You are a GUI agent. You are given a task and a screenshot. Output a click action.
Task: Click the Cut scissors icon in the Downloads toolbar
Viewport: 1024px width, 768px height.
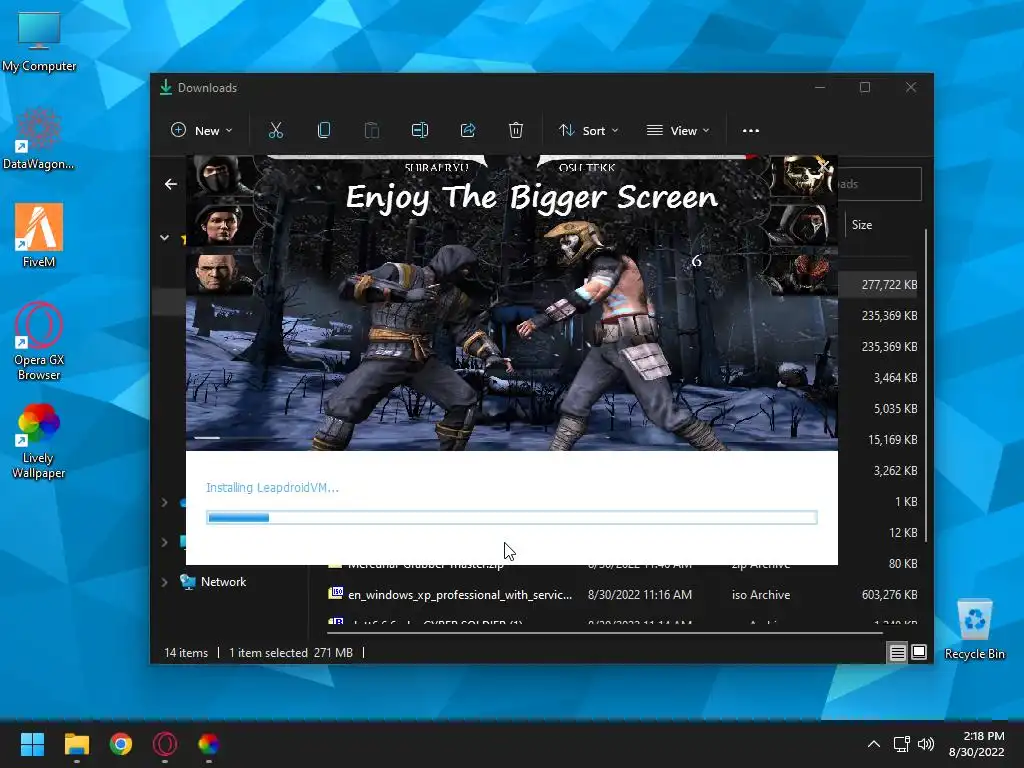[x=276, y=131]
